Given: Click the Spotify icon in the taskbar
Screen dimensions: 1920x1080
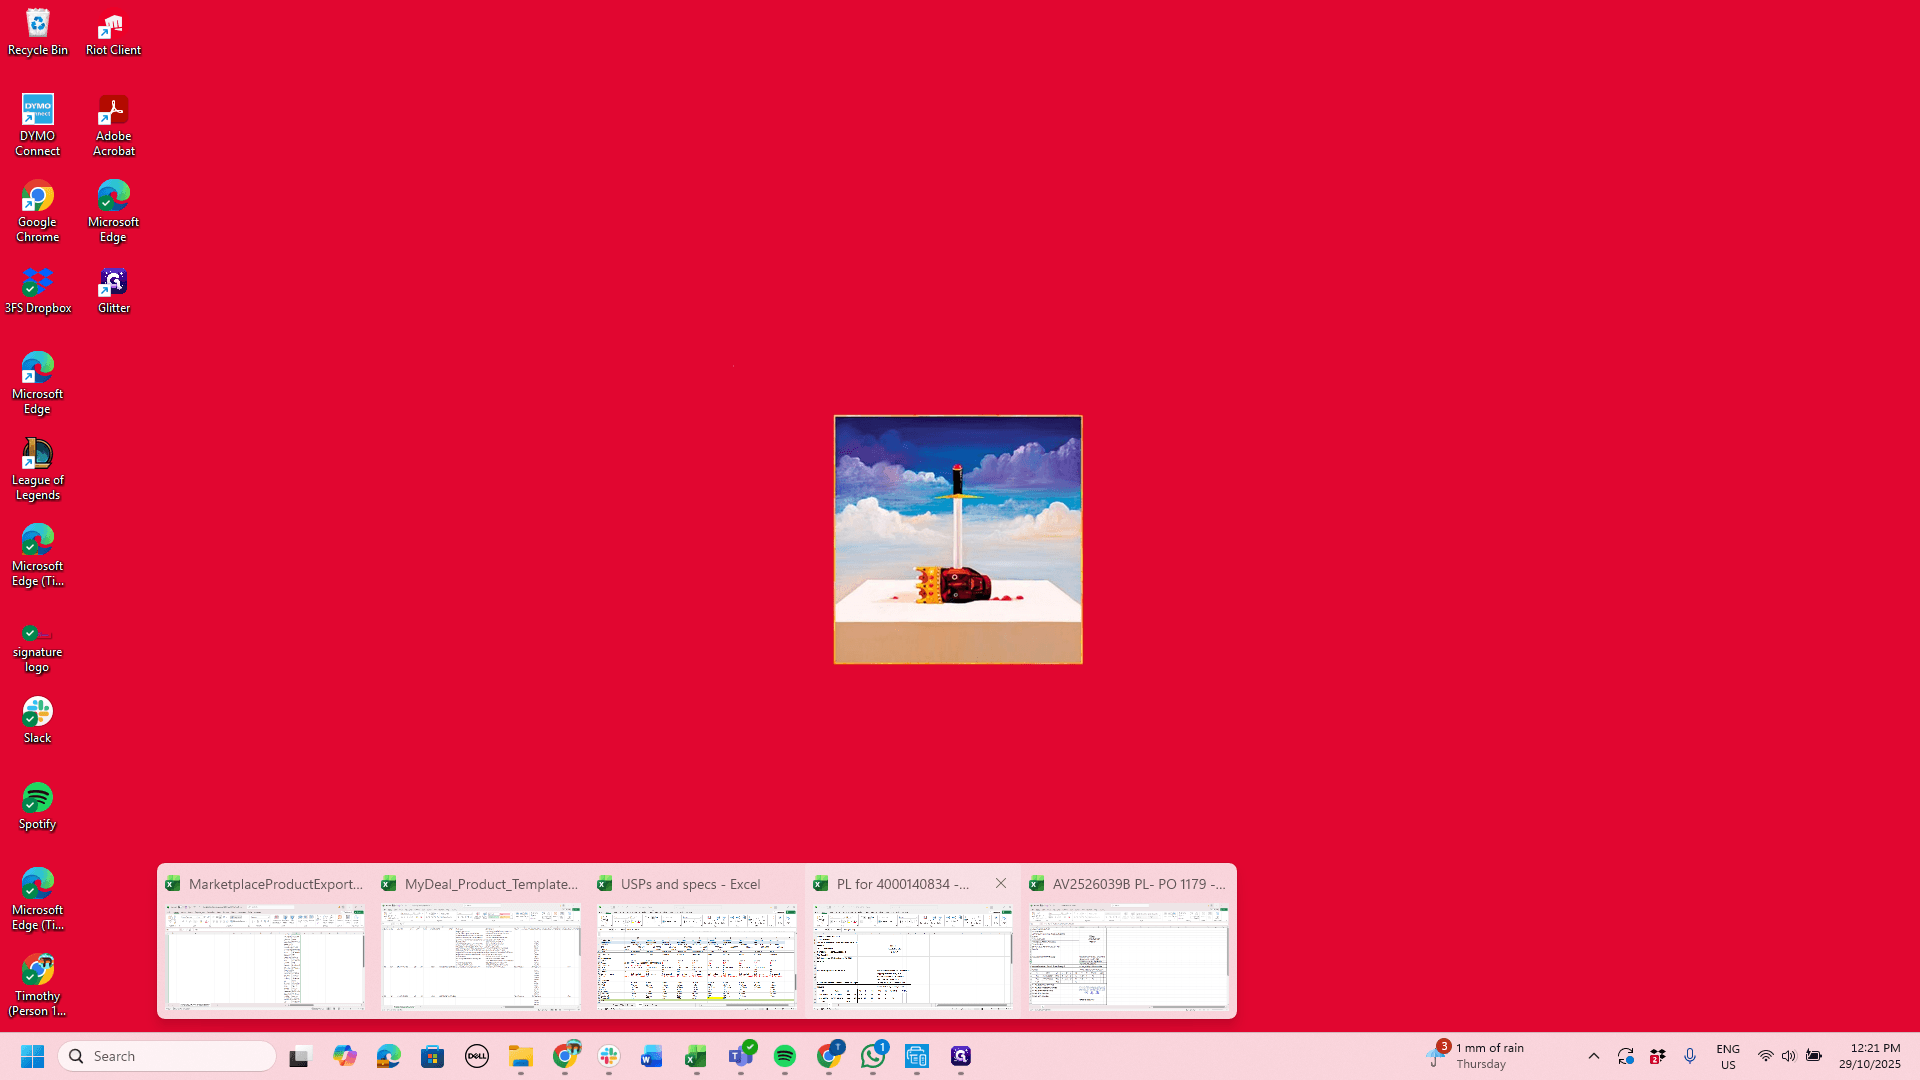Looking at the screenshot, I should pos(785,1056).
